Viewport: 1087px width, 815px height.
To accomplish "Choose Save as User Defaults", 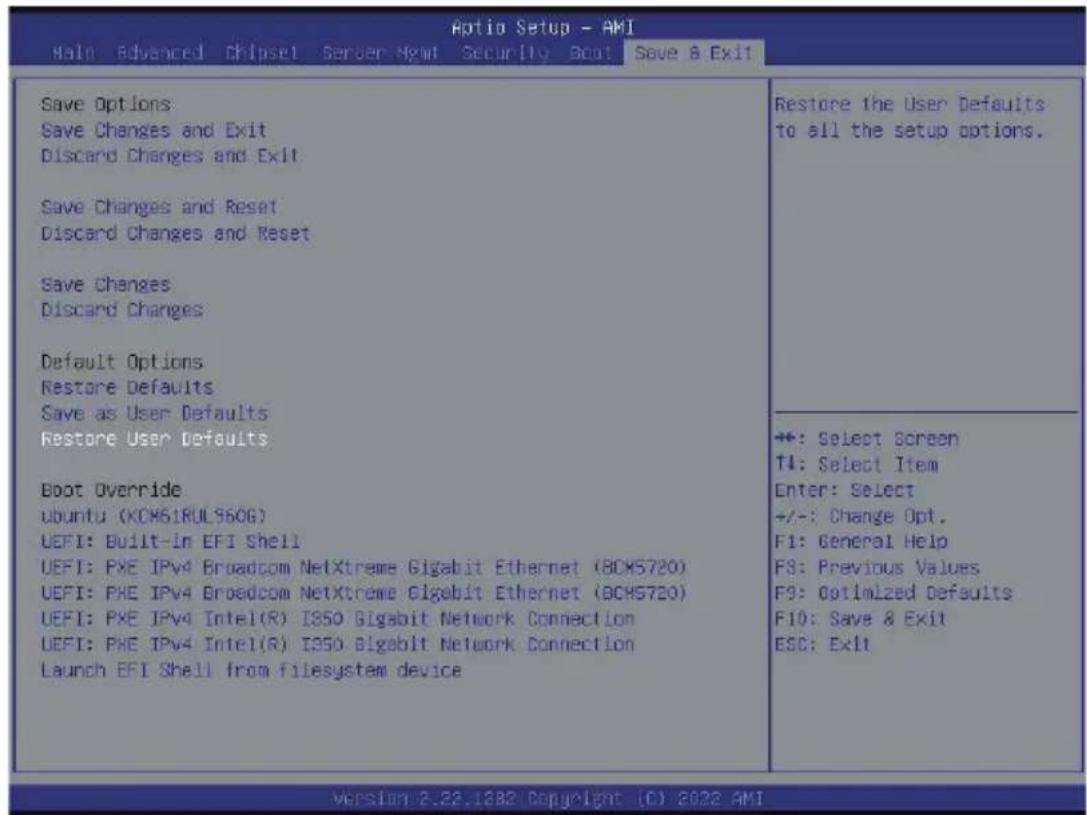I will (x=154, y=414).
